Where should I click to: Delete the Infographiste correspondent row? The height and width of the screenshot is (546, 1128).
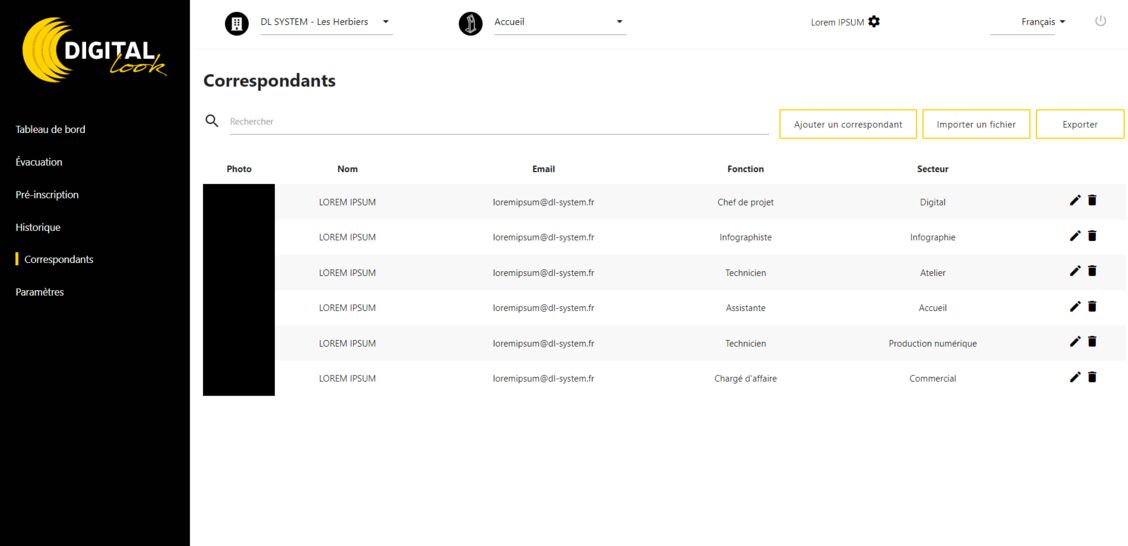tap(1092, 236)
